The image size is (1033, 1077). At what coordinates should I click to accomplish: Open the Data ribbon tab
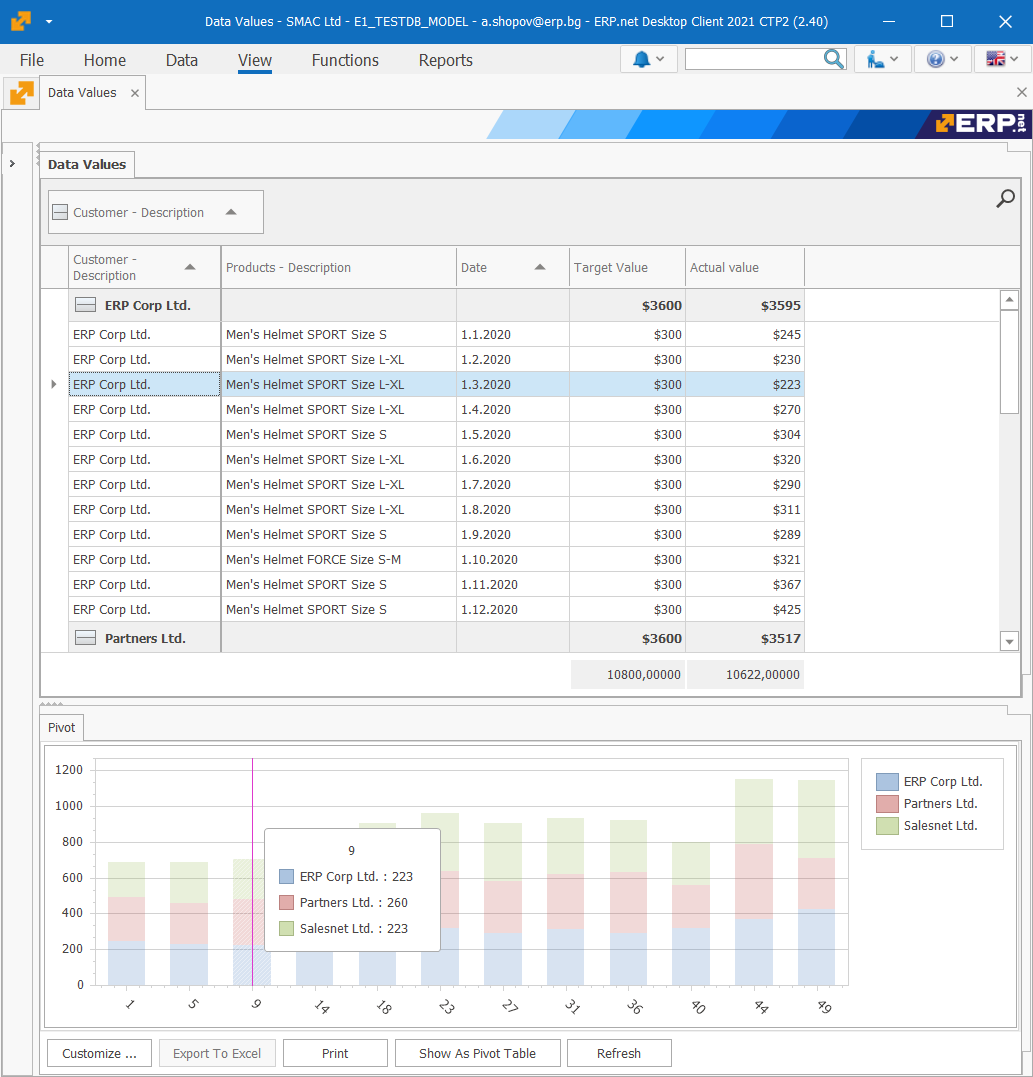(181, 60)
